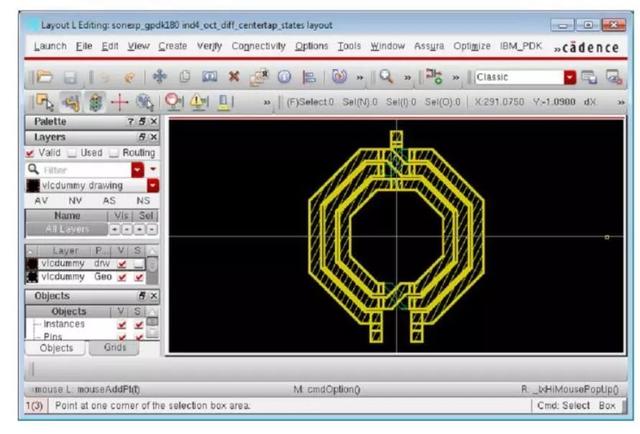Switch to the Grids tab

pyautogui.click(x=115, y=347)
